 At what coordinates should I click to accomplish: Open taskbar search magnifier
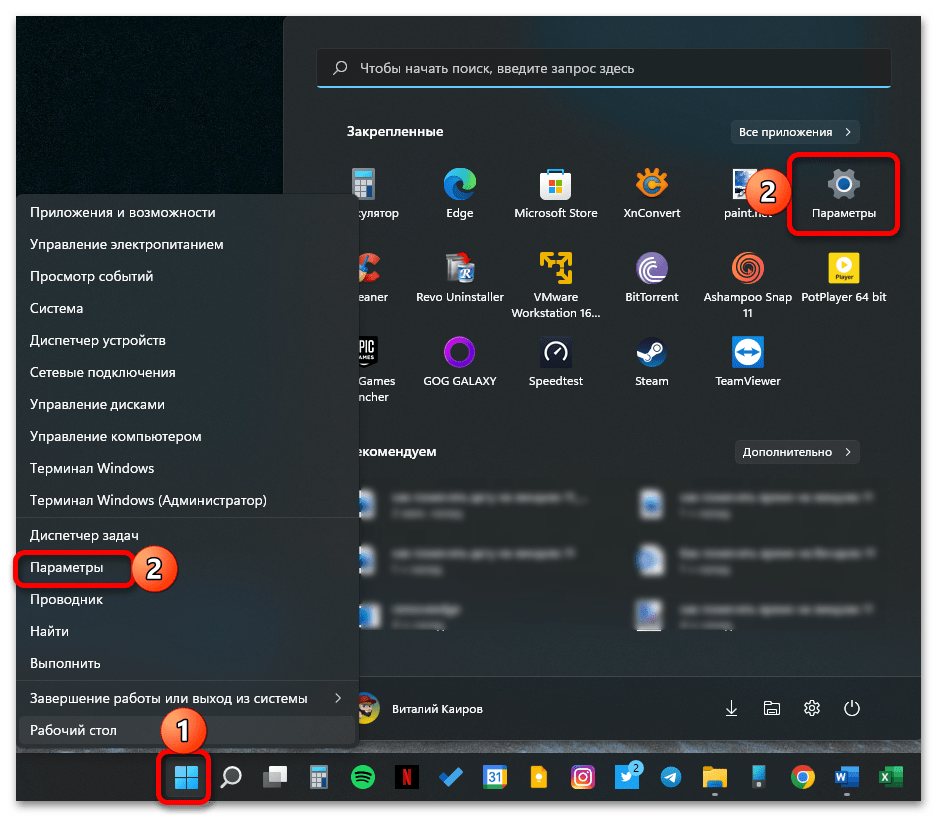tap(231, 777)
